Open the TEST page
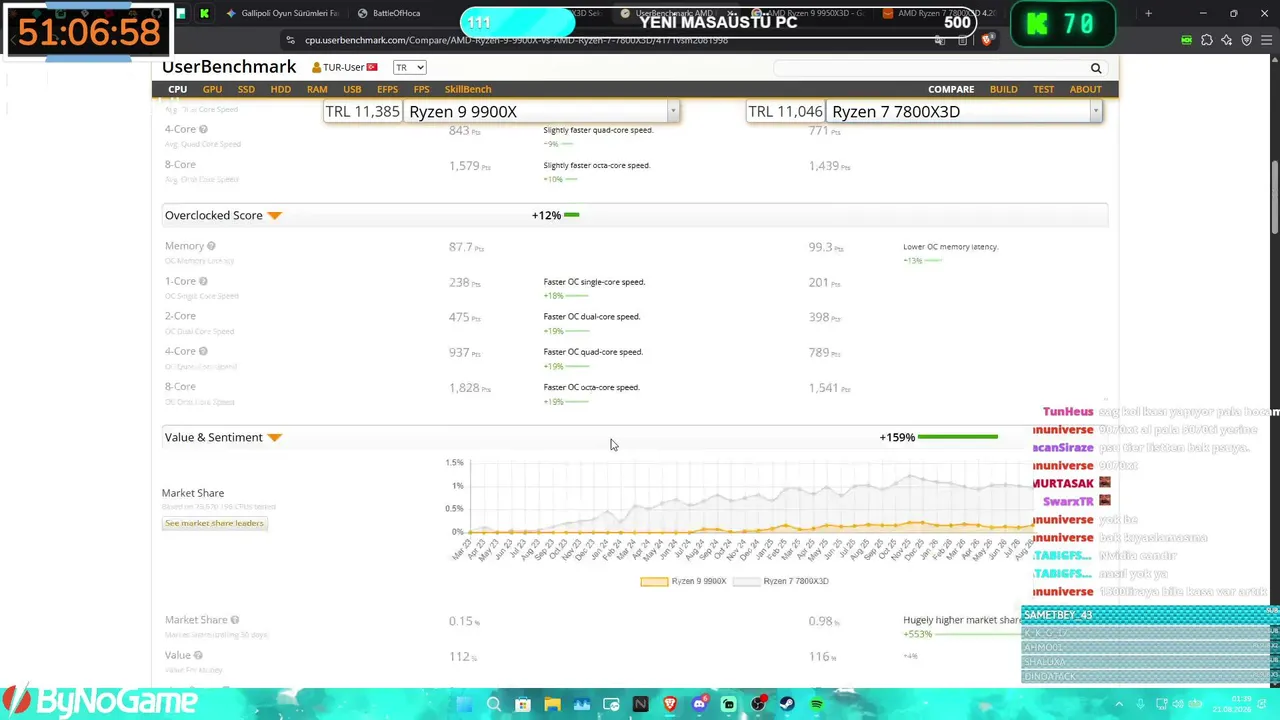The width and height of the screenshot is (1280, 720). click(1043, 89)
